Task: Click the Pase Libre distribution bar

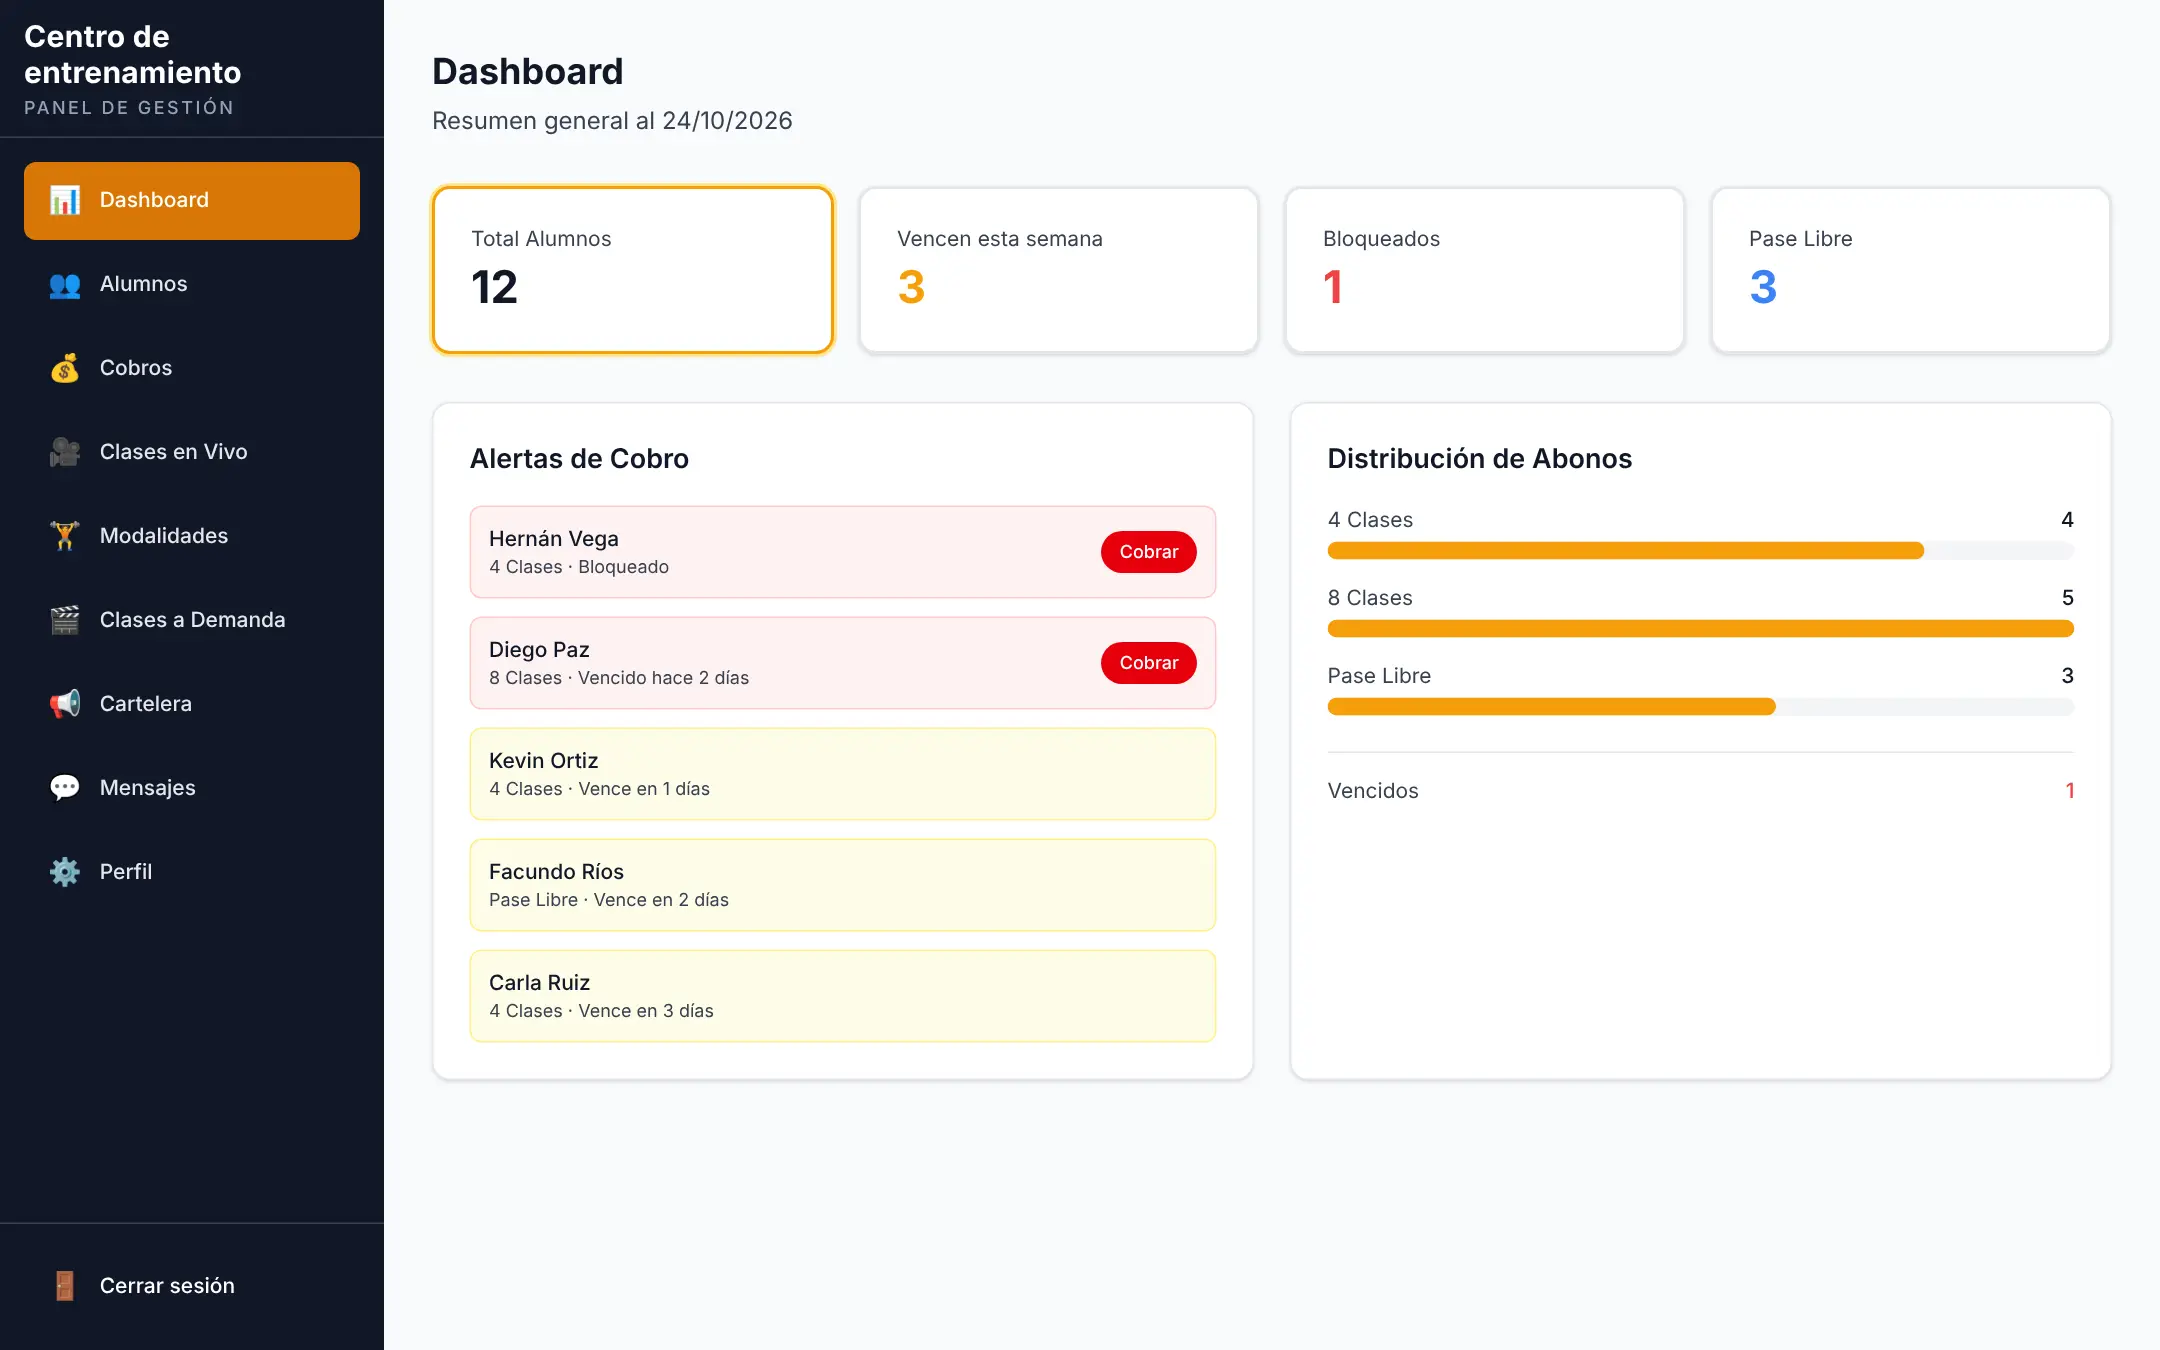Action: tap(1700, 706)
